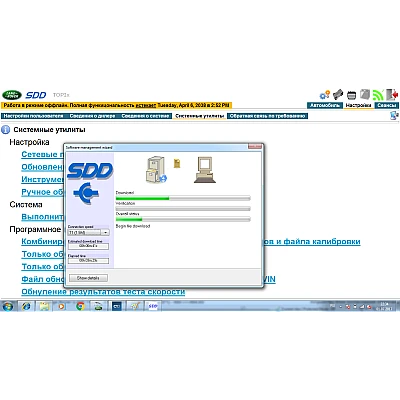Click the Verification progress bar
The height and width of the screenshot is (400, 400).
click(x=183, y=209)
